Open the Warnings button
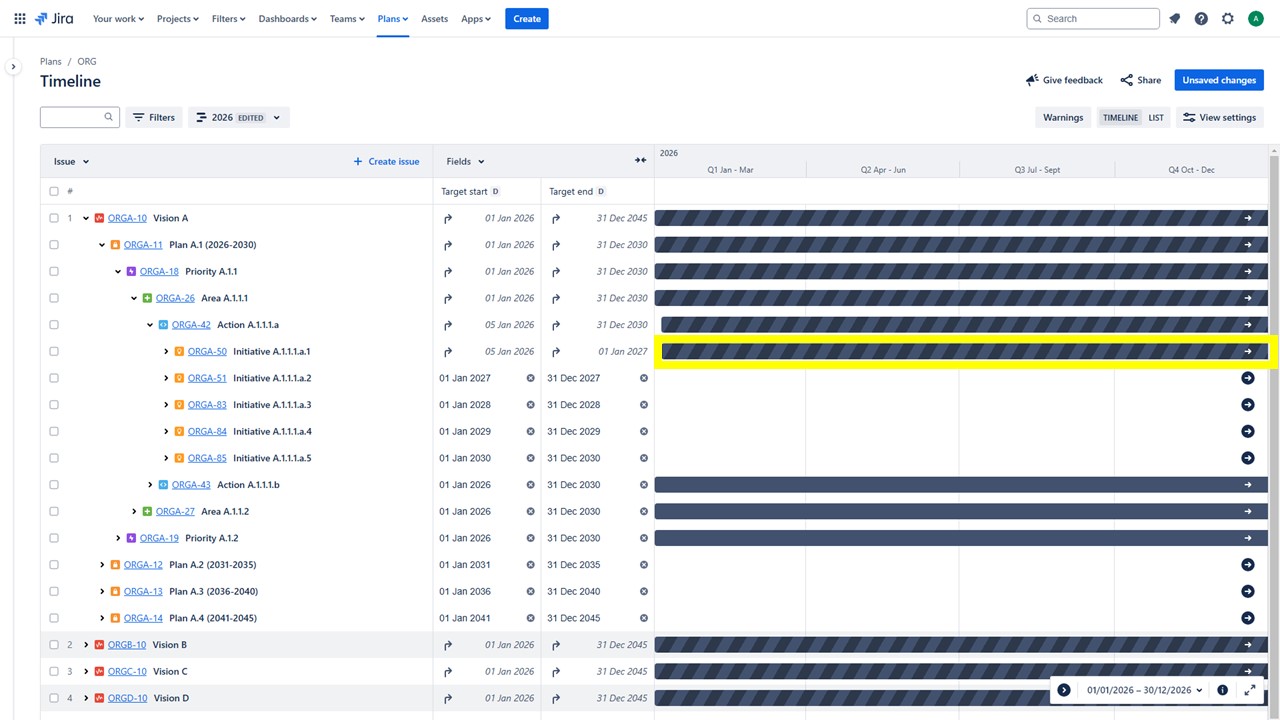Screen dimensions: 1280x720 [1063, 117]
